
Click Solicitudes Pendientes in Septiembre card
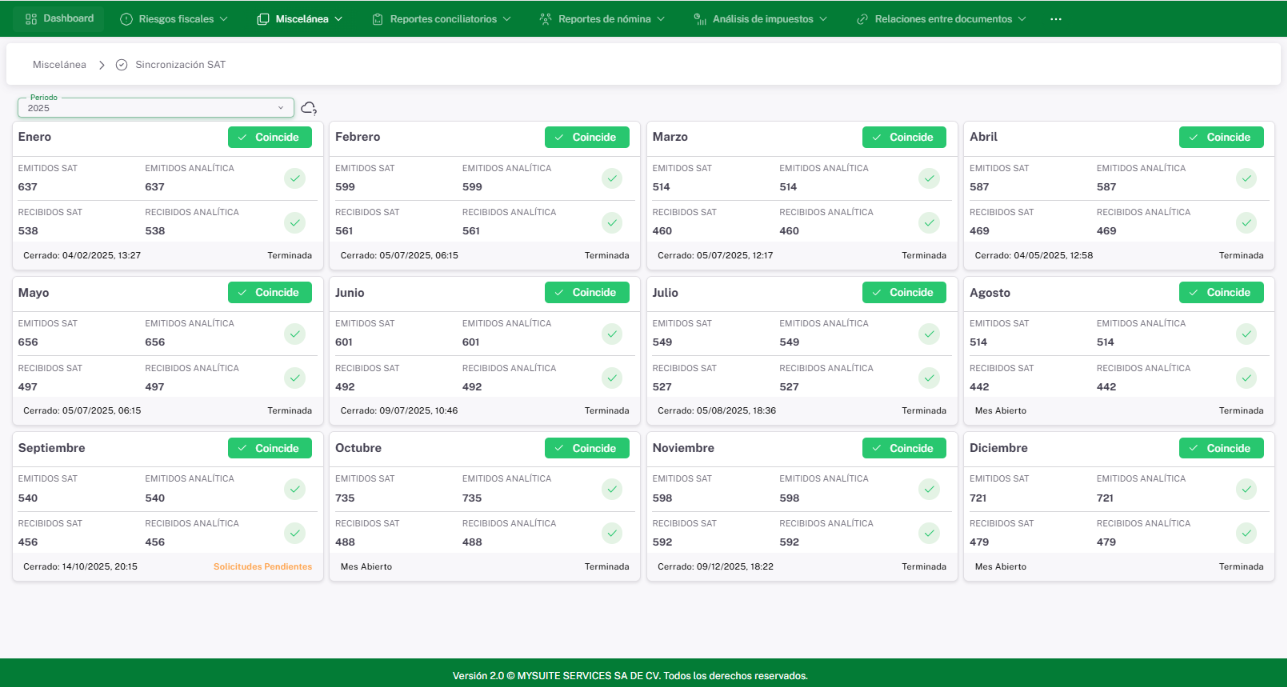(x=262, y=567)
